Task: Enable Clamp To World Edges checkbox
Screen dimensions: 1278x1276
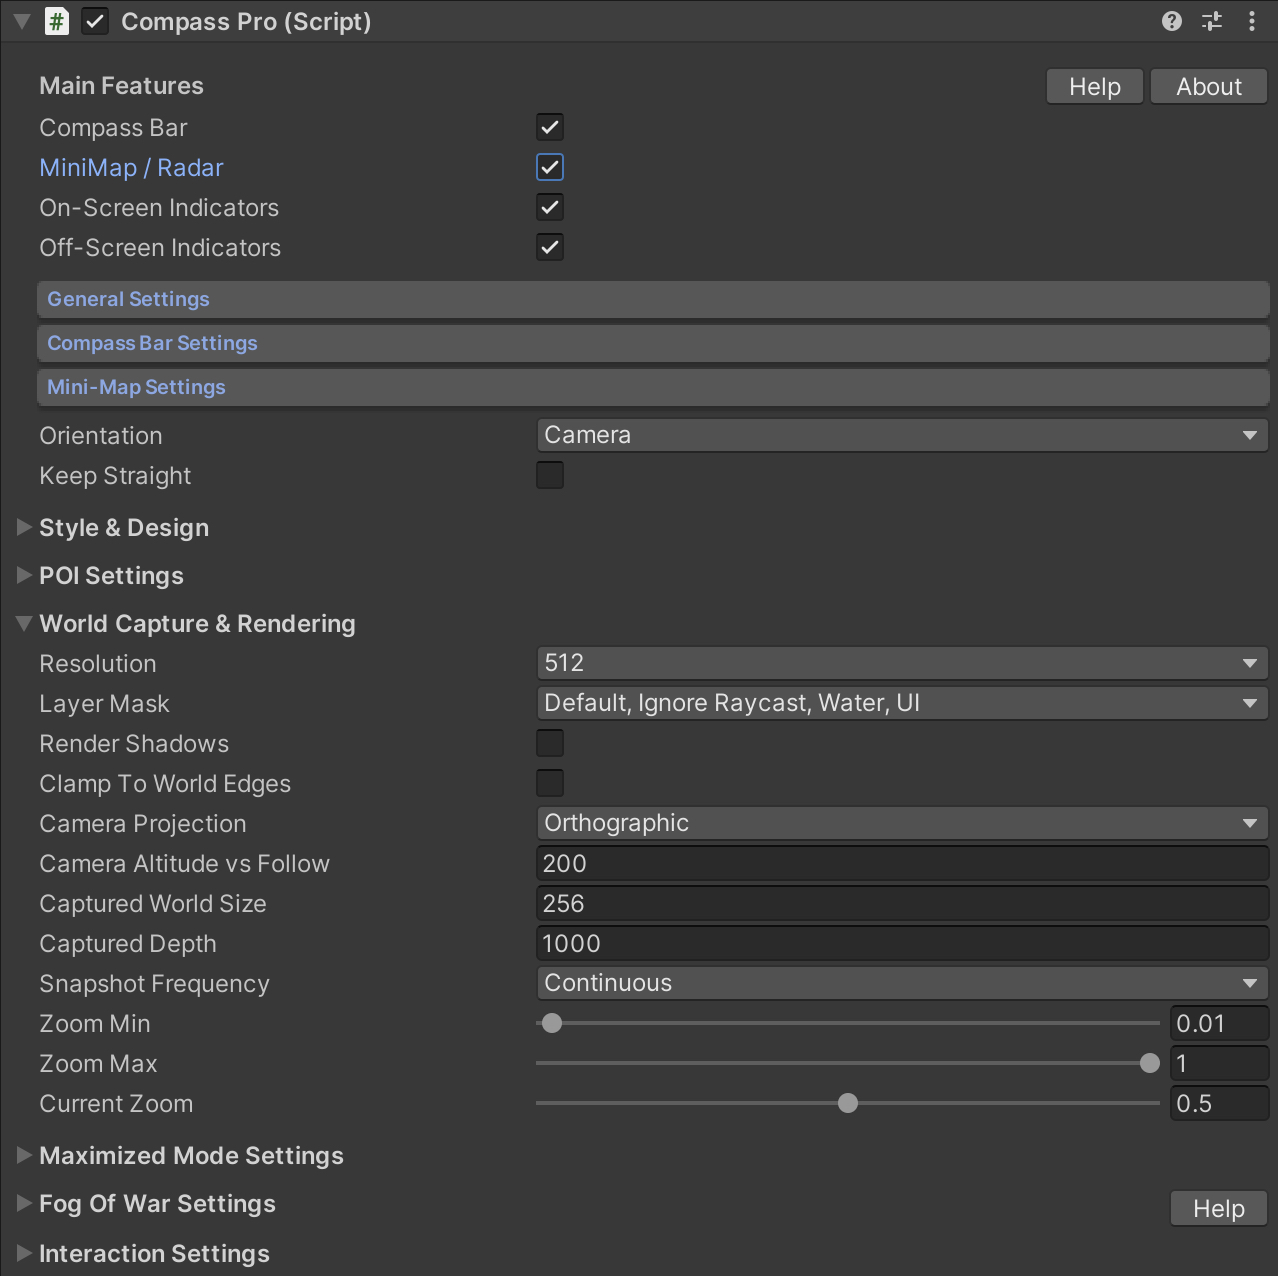Action: coord(550,783)
